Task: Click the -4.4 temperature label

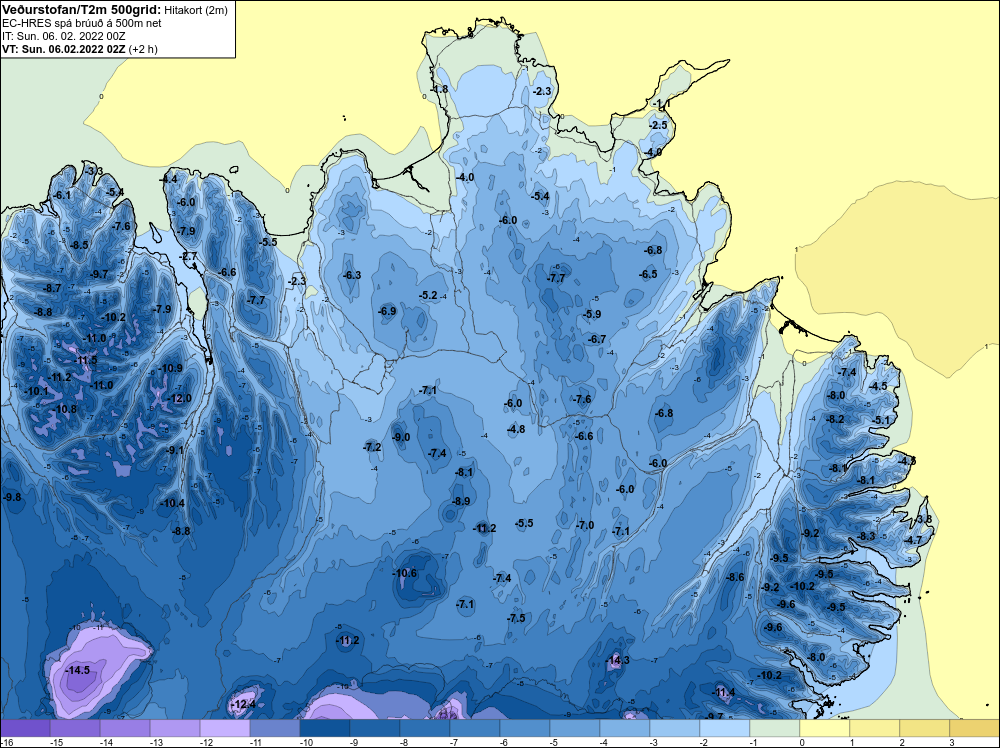Action: pos(168,179)
